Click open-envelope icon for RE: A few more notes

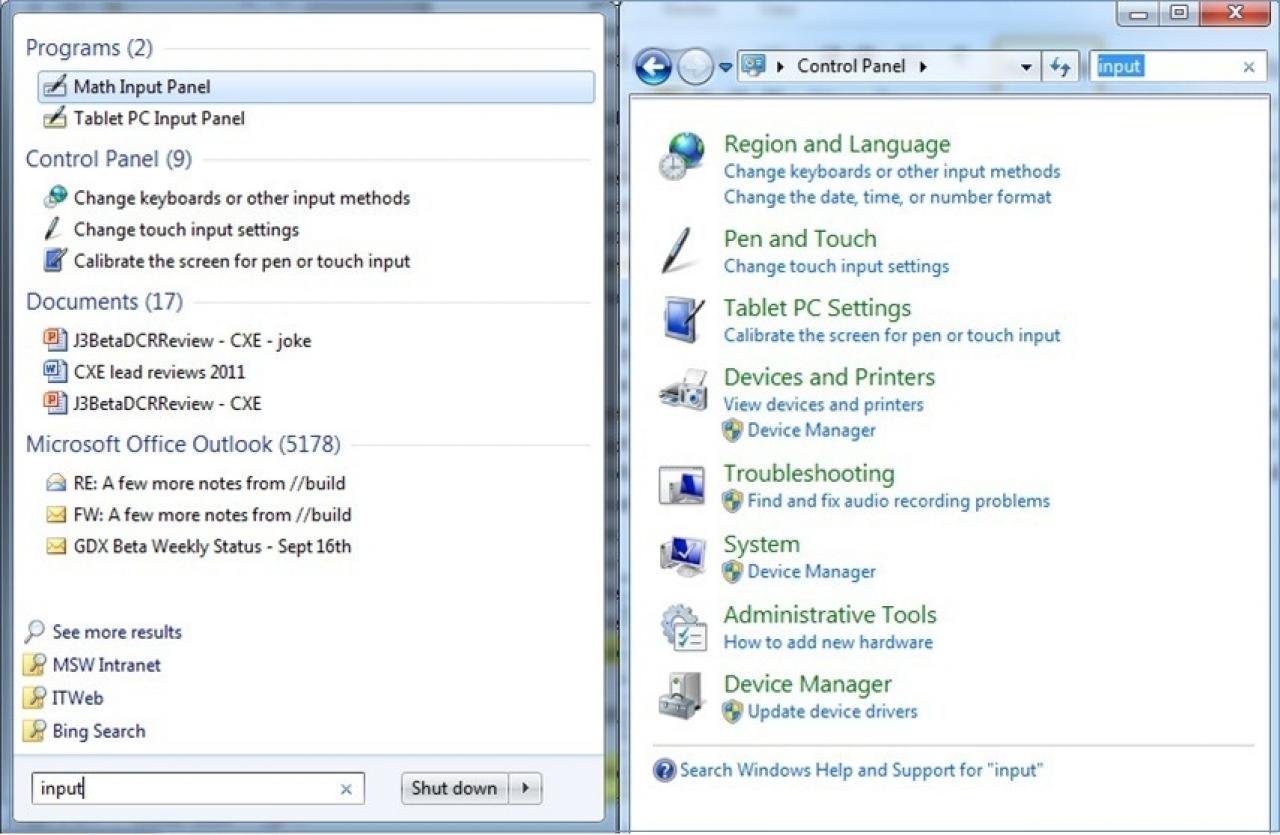pos(56,483)
